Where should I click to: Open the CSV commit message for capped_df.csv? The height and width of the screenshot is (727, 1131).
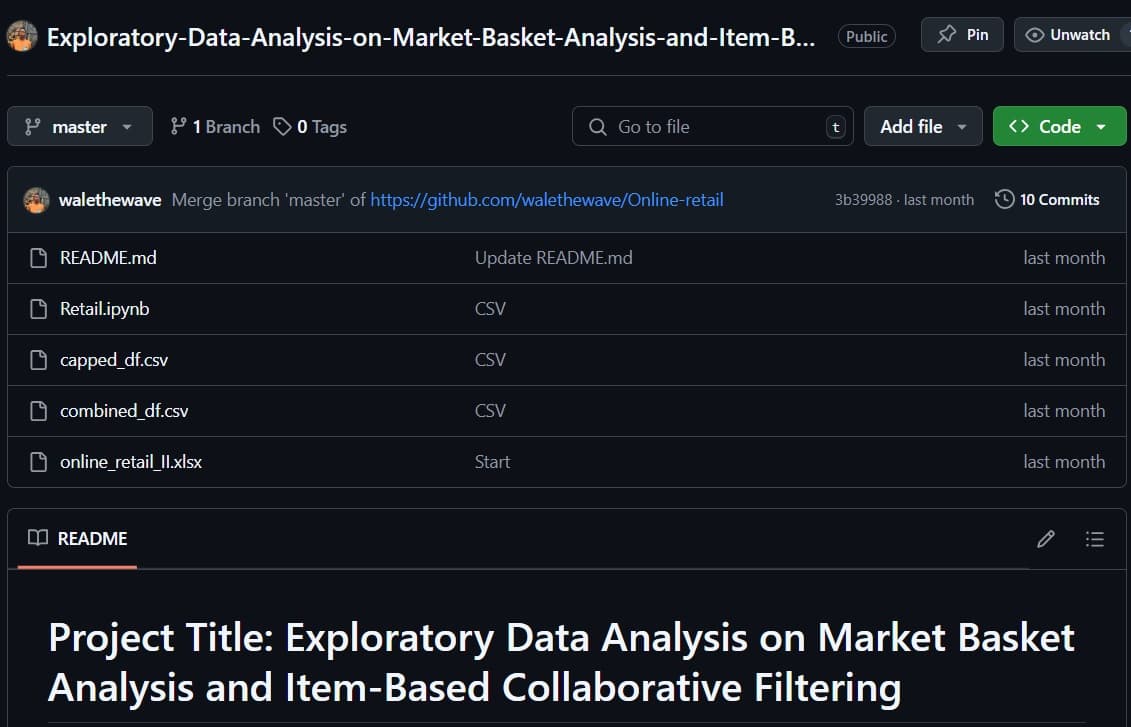coord(490,360)
